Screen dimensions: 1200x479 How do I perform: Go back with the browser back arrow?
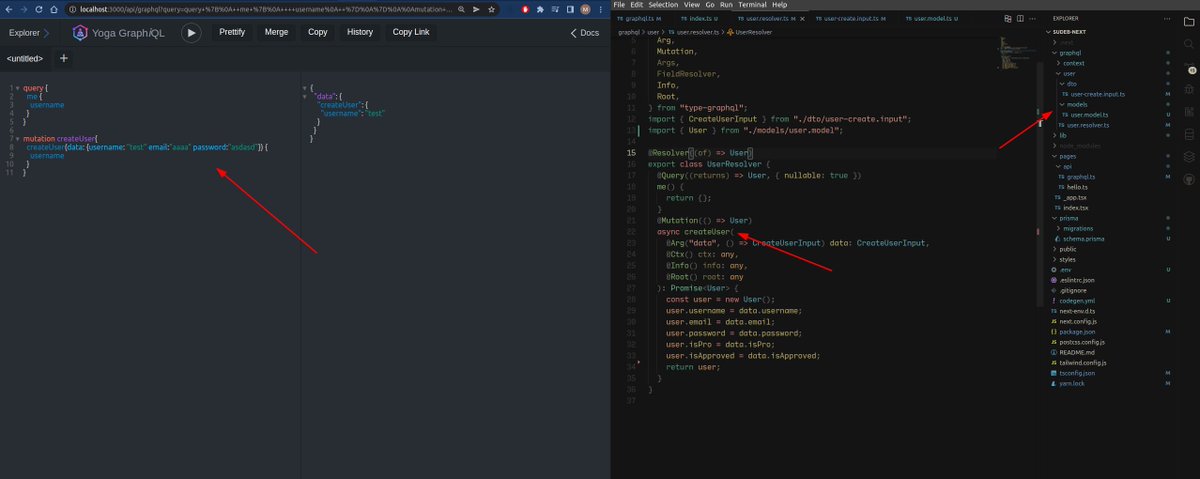(9, 8)
